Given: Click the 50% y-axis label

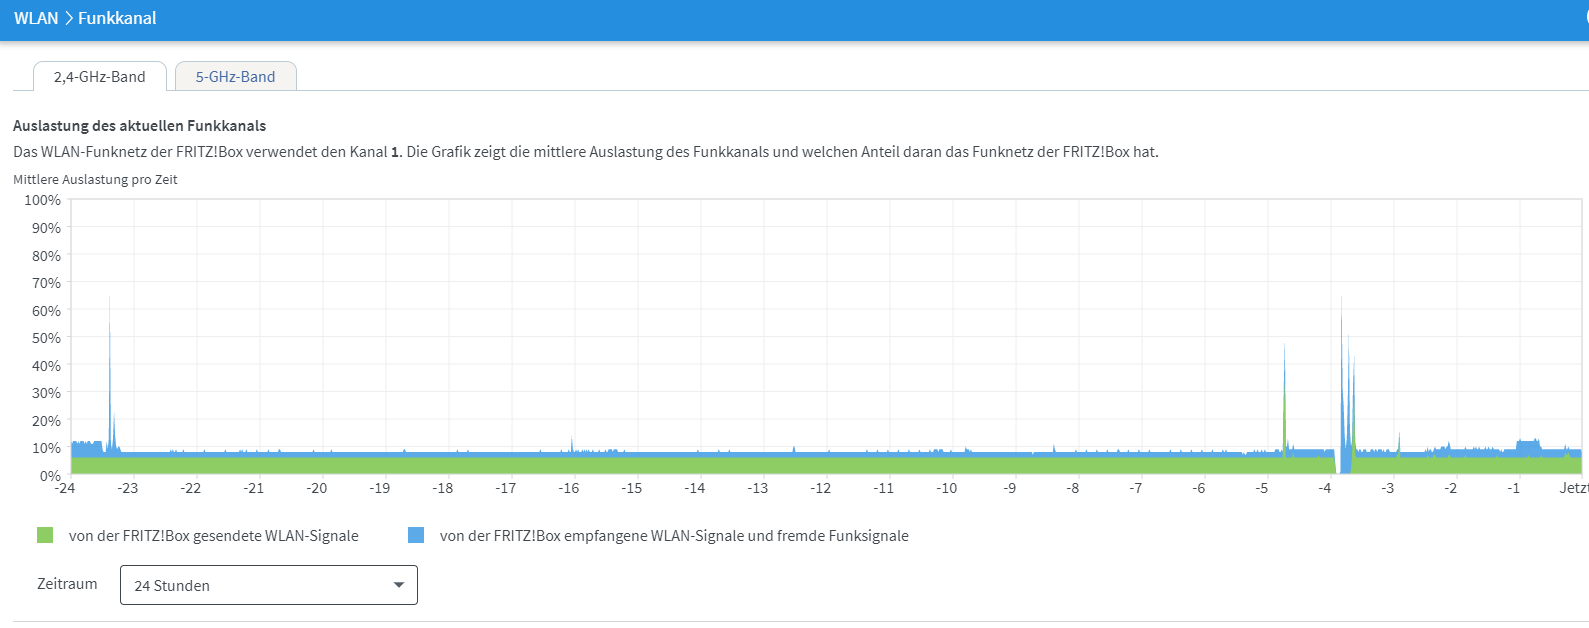Looking at the screenshot, I should 46,338.
